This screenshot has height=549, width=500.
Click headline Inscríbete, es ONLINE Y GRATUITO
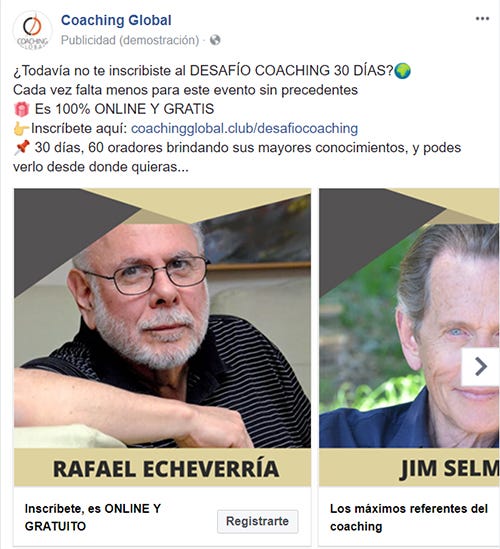tap(93, 517)
